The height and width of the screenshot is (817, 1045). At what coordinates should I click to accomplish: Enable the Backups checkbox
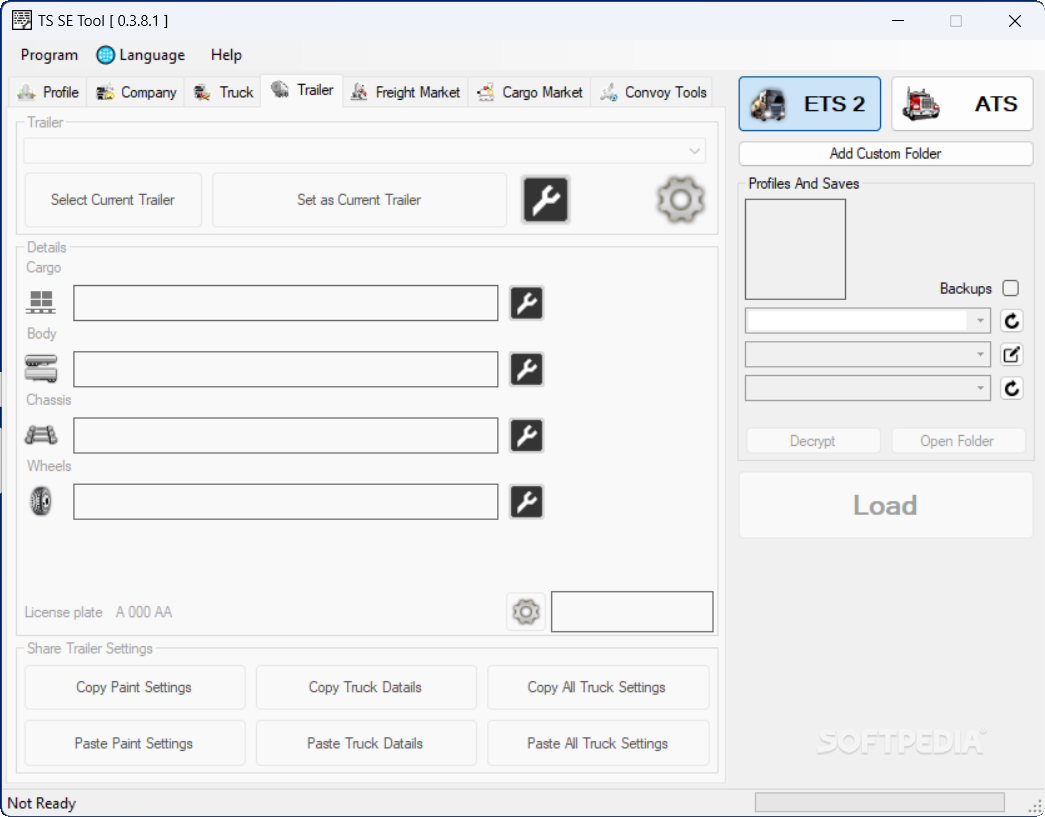(1010, 289)
